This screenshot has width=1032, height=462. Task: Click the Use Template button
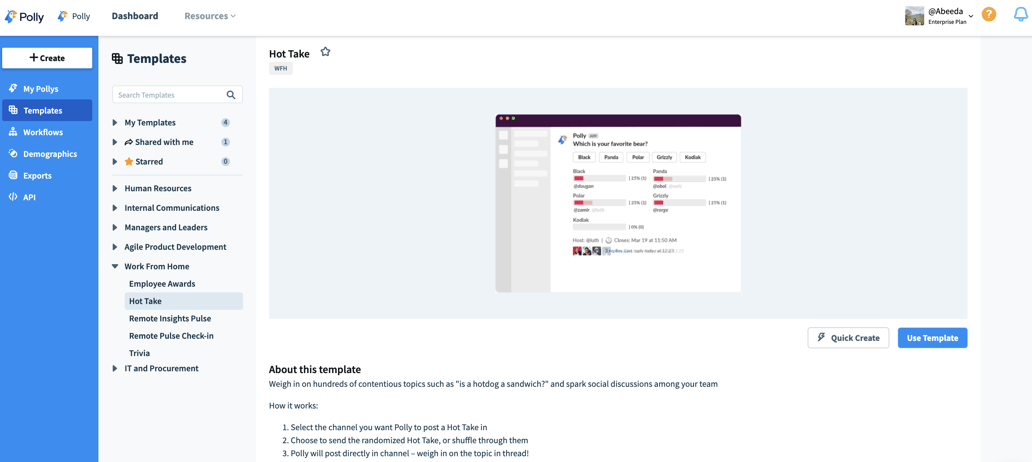pos(932,338)
